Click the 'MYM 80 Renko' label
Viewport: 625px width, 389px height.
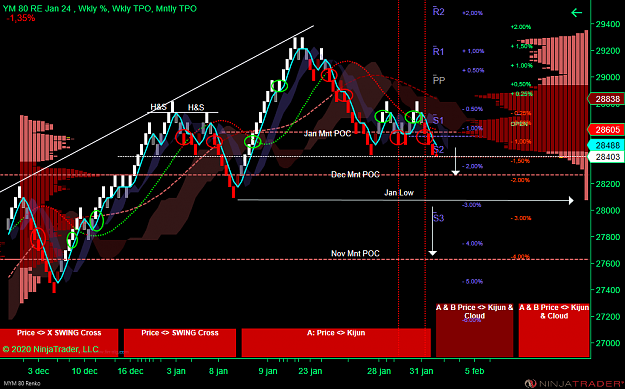click(21, 384)
